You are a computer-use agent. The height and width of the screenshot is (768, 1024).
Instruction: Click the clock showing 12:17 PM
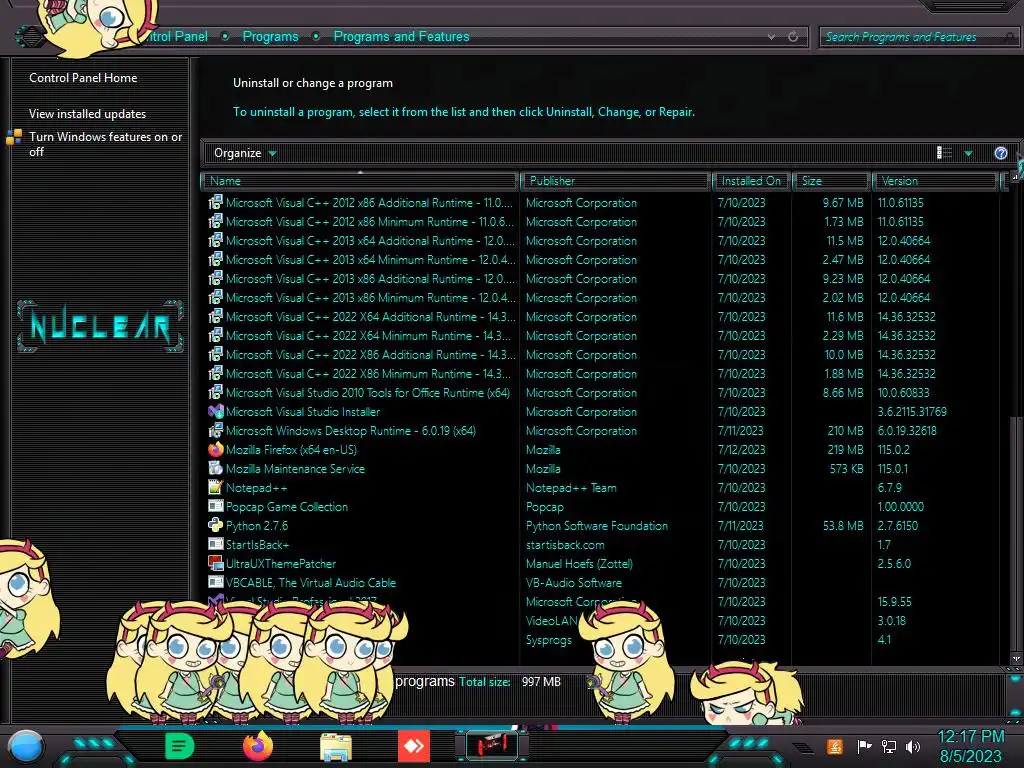point(970,737)
